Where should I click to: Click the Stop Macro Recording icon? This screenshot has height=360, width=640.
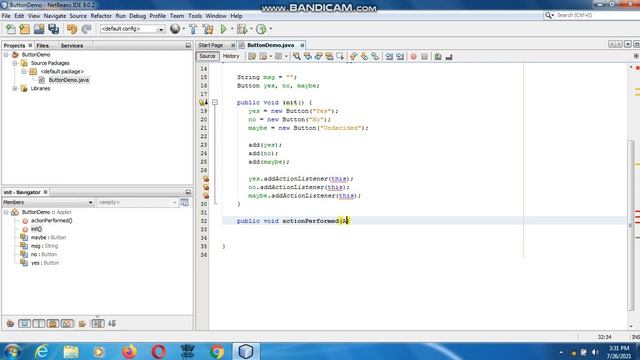tap(424, 57)
